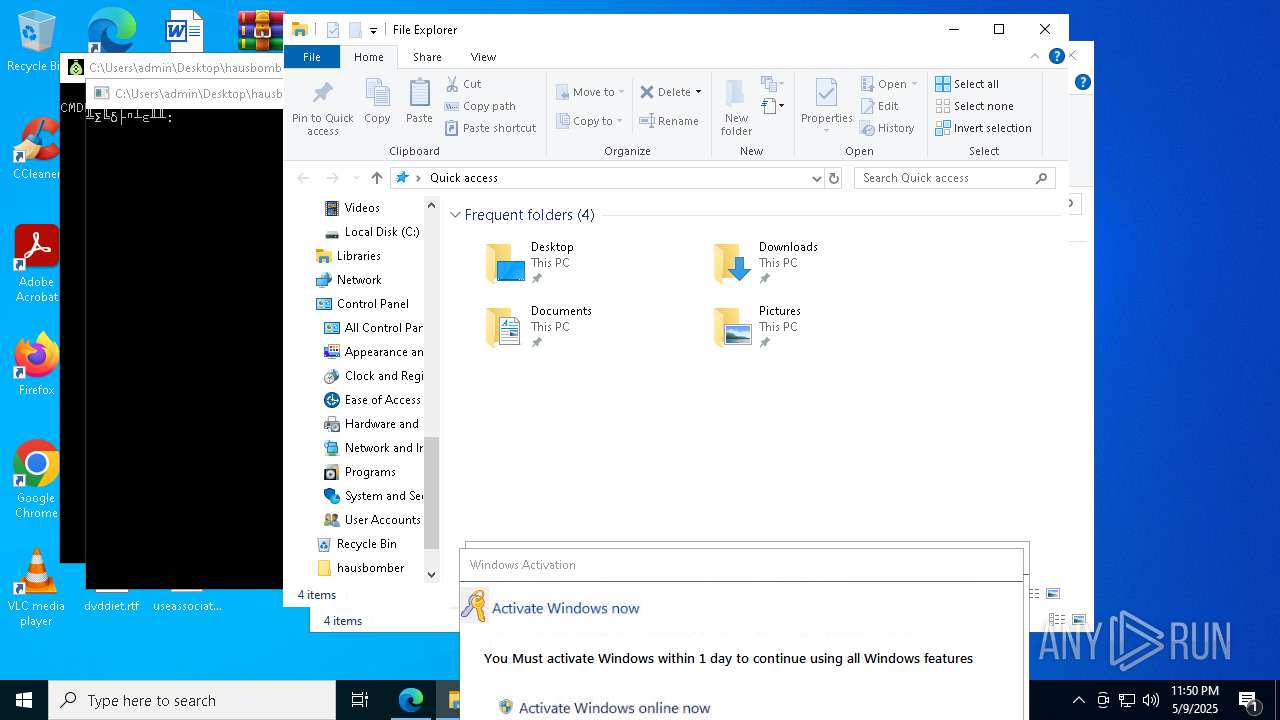This screenshot has height=720, width=1280.
Task: Select User Accounts in navigation pane
Action: click(x=382, y=520)
